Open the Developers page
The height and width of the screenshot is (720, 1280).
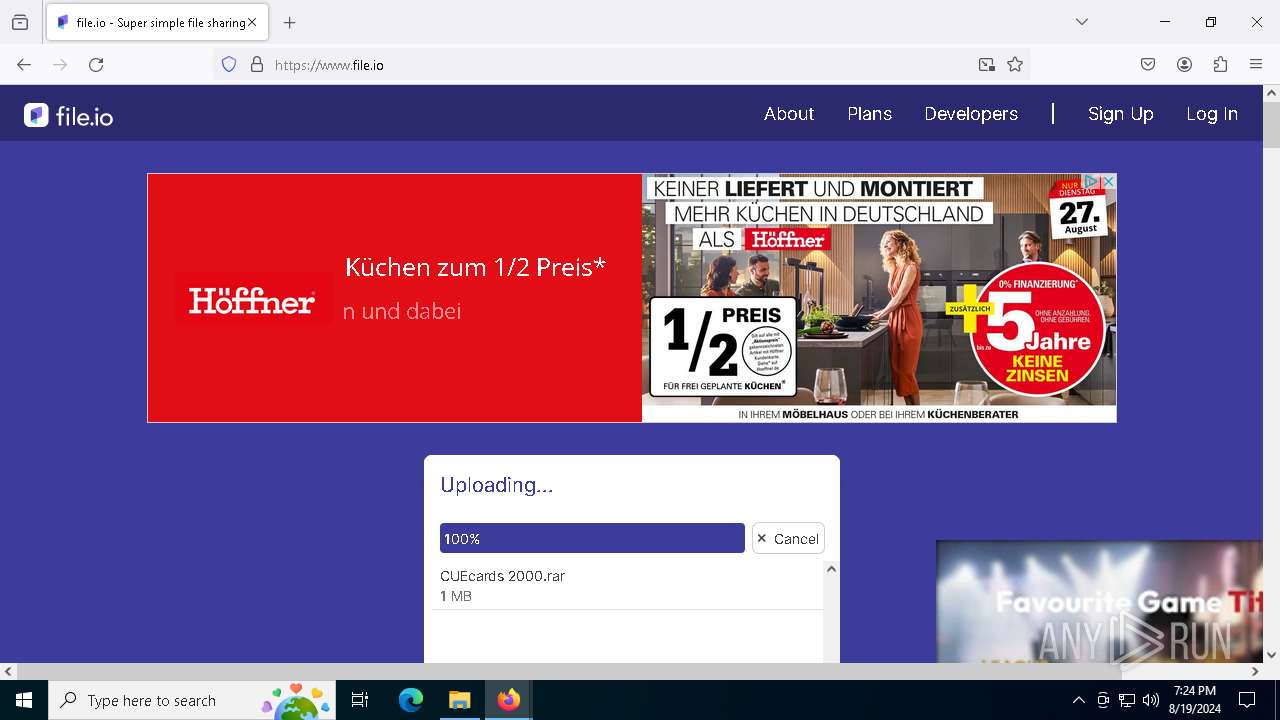coord(971,114)
